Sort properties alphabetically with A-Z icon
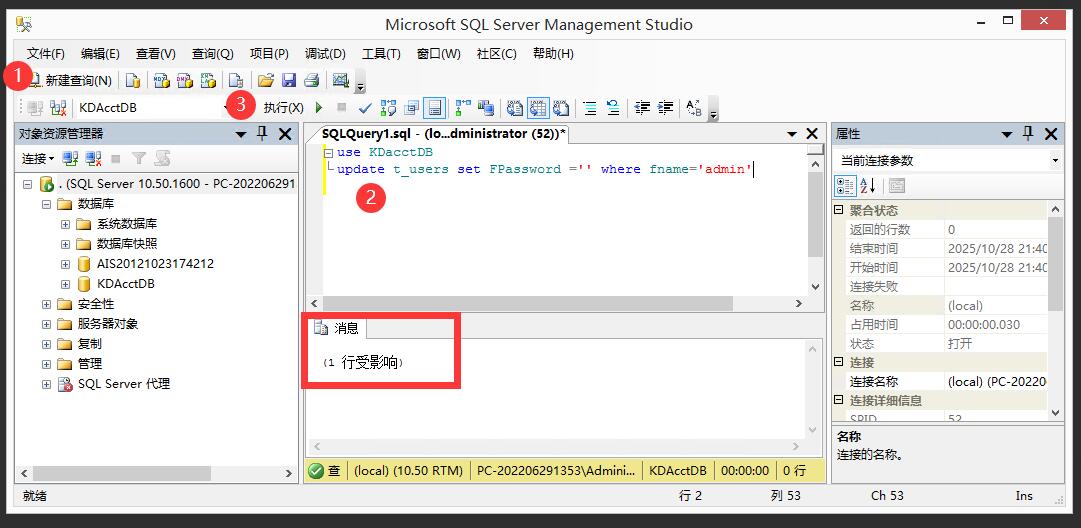Viewport: 1081px width, 528px height. point(868,186)
